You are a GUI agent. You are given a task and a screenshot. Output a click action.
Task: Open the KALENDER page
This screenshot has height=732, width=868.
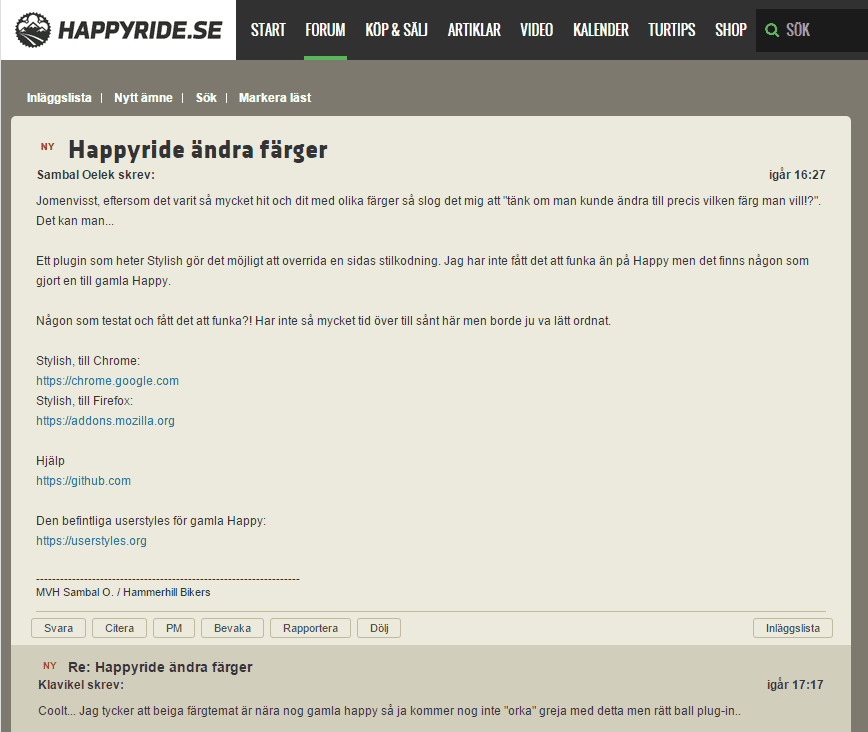601,30
